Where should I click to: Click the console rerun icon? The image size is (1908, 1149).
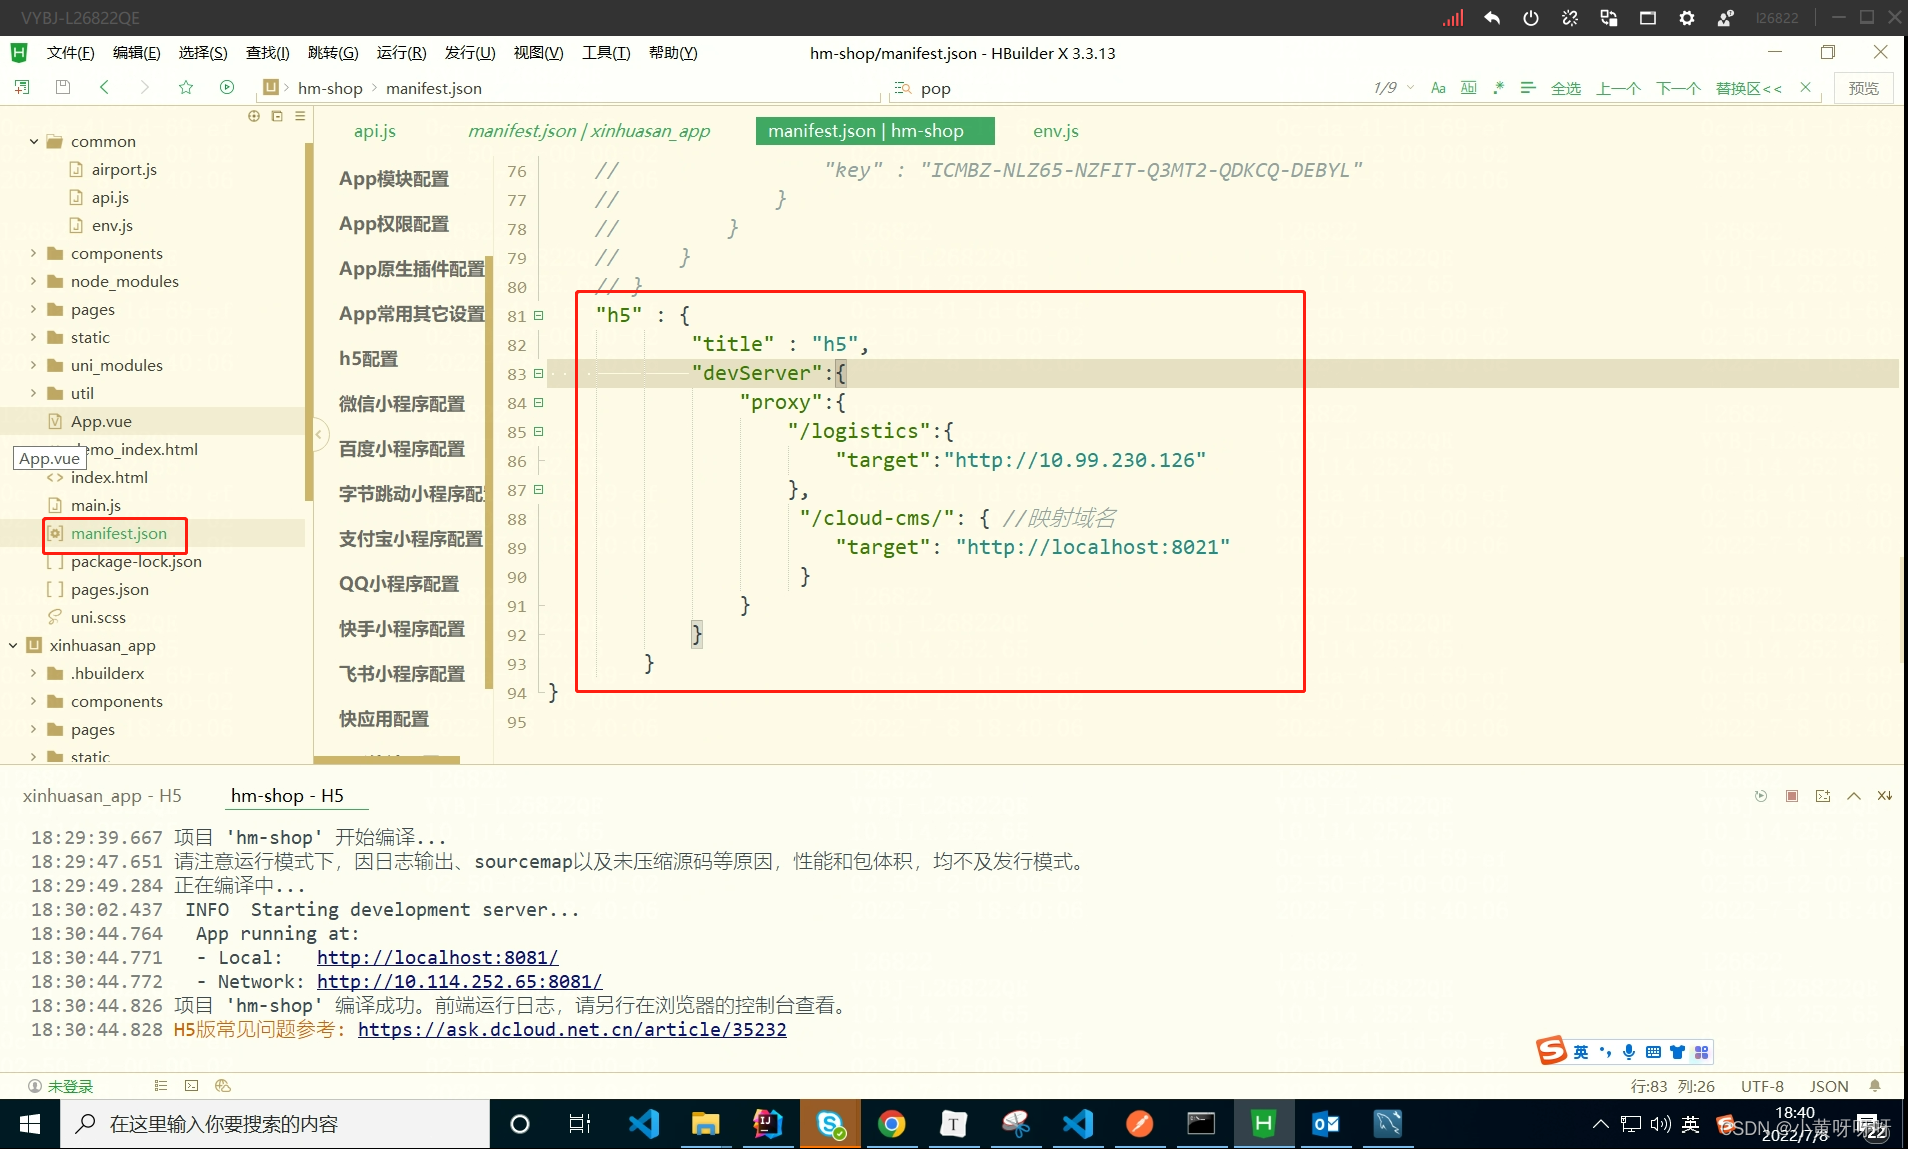coord(1761,796)
